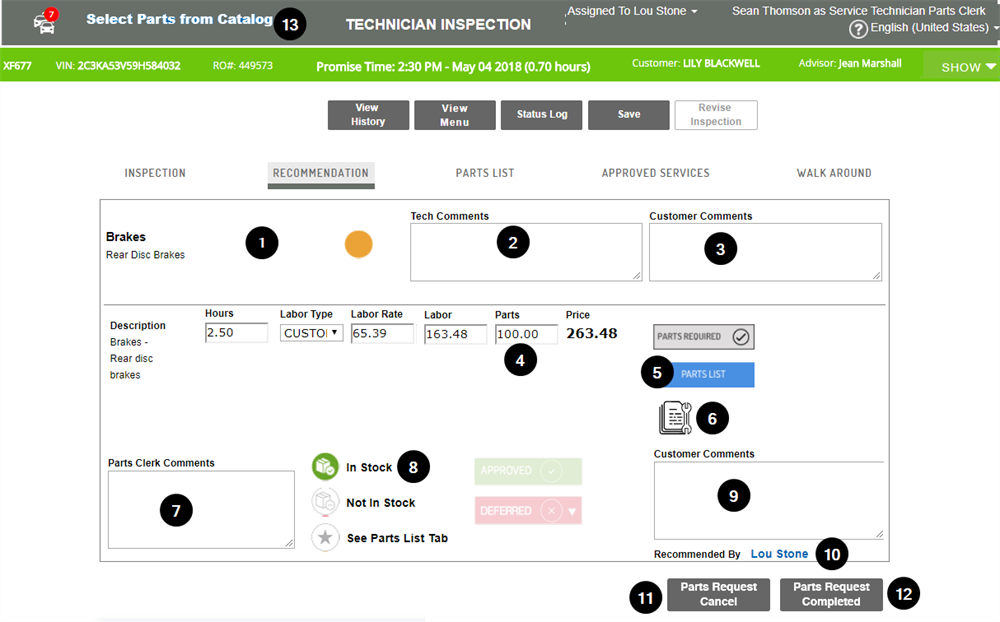The height and width of the screenshot is (622, 1000).
Task: Open the Walk Around tab
Action: [x=834, y=172]
